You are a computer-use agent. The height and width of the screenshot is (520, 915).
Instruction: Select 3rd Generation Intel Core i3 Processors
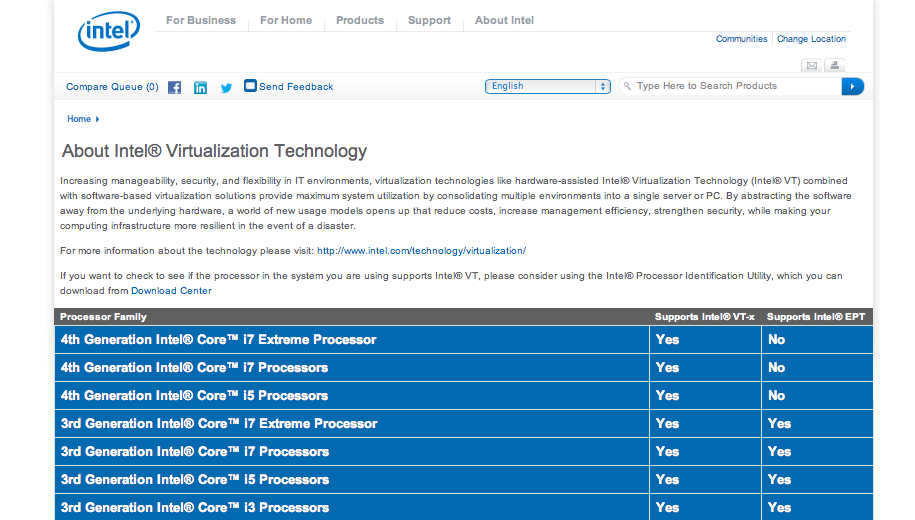click(195, 508)
